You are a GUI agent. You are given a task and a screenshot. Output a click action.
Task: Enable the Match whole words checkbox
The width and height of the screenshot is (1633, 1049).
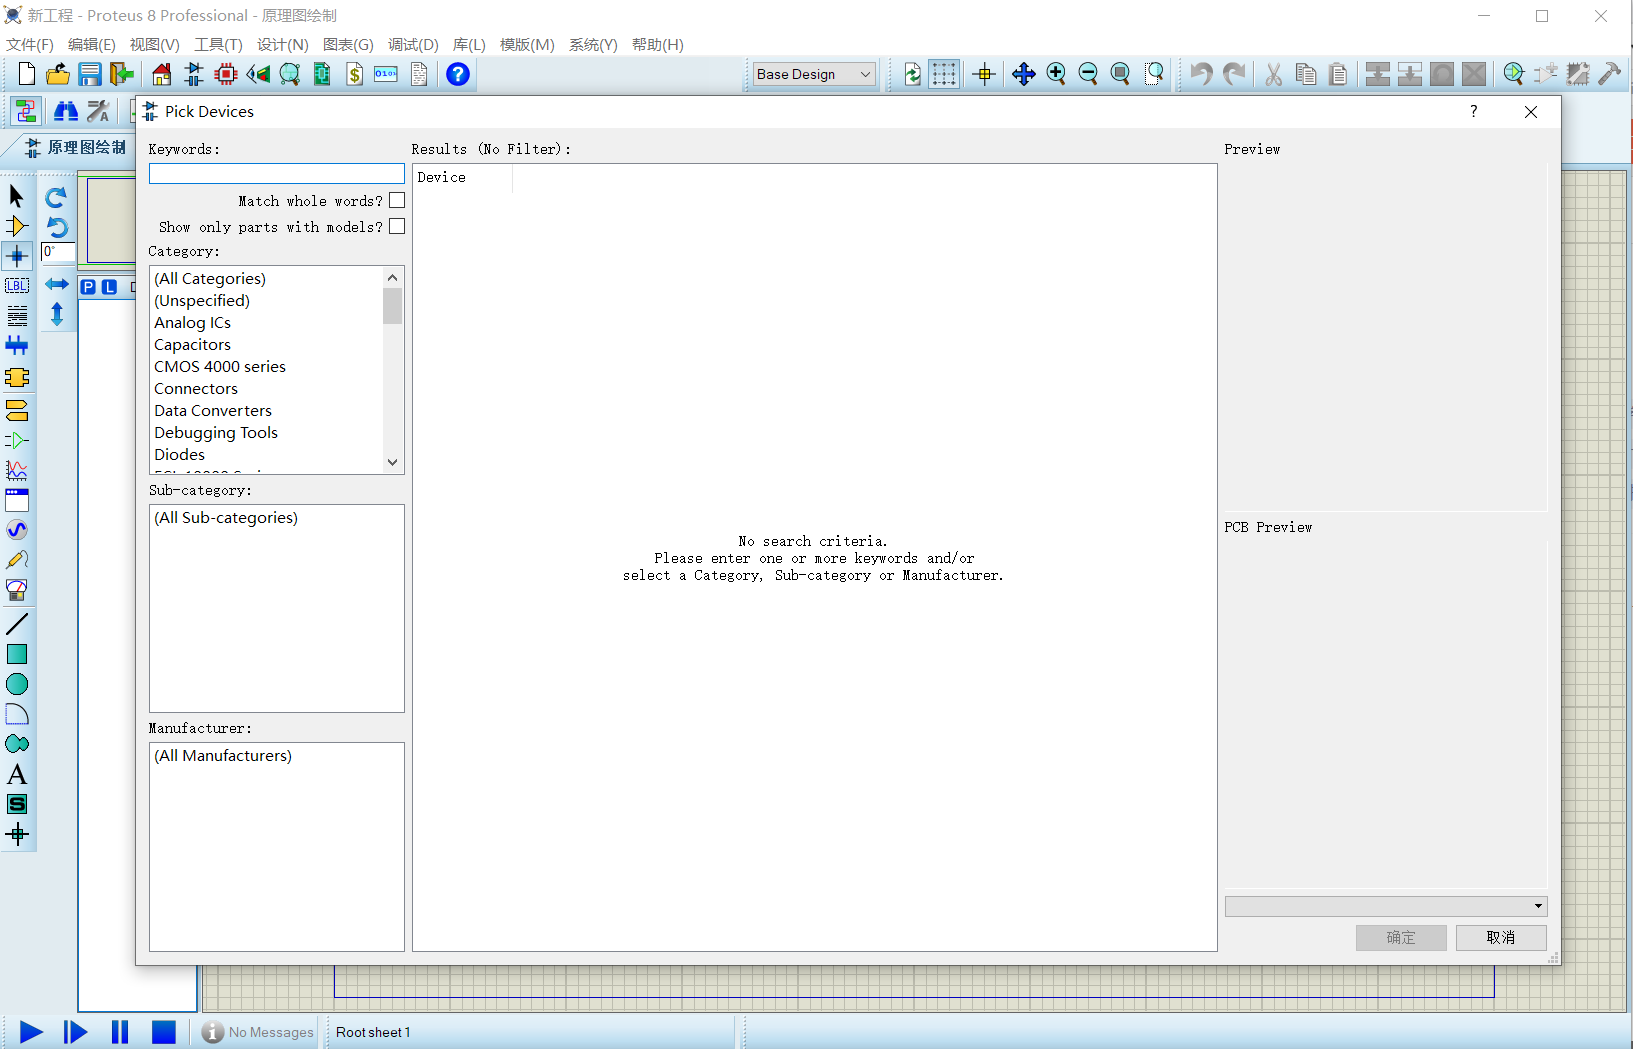[x=397, y=200]
